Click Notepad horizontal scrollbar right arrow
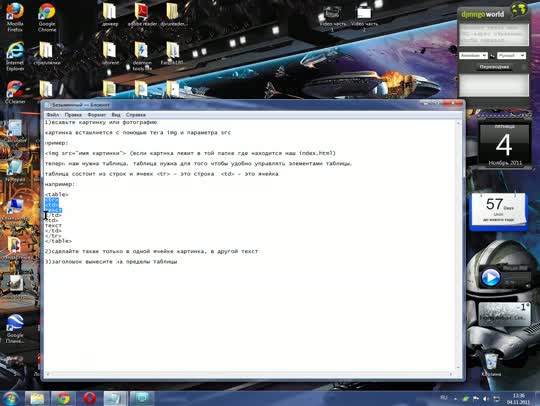The image size is (540, 406). coord(451,374)
